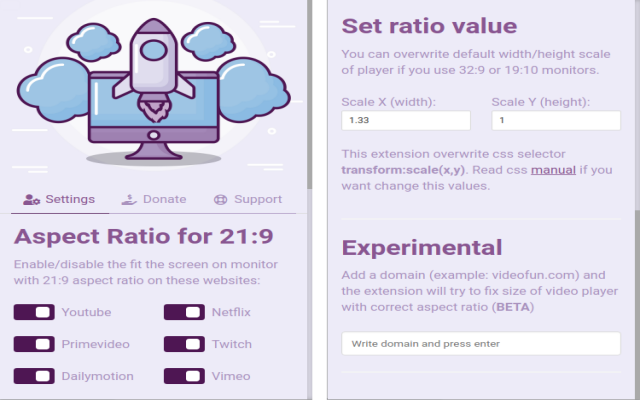Image resolution: width=640 pixels, height=400 pixels.
Task: Toggle the Dailymotion switch
Action: [x=34, y=376]
